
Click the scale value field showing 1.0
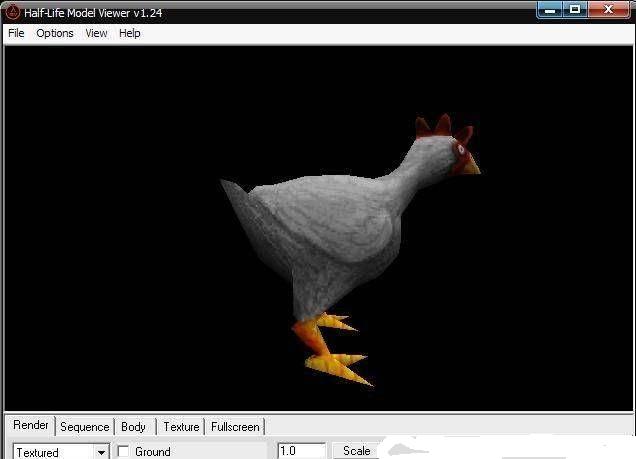pyautogui.click(x=301, y=451)
